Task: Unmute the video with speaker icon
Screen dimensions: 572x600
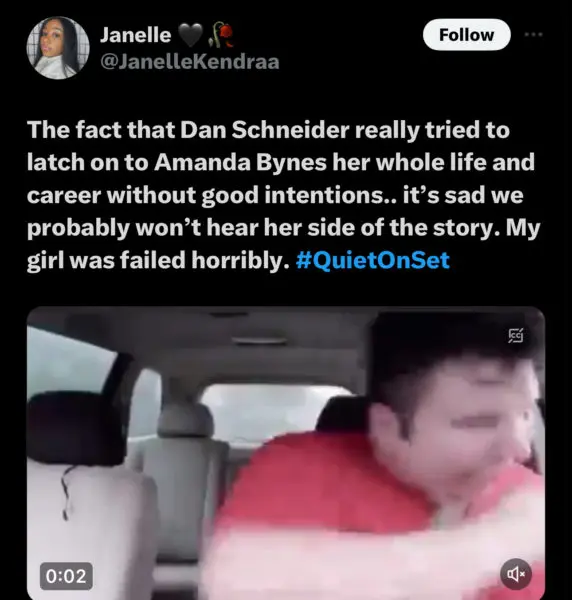Action: coord(515,574)
